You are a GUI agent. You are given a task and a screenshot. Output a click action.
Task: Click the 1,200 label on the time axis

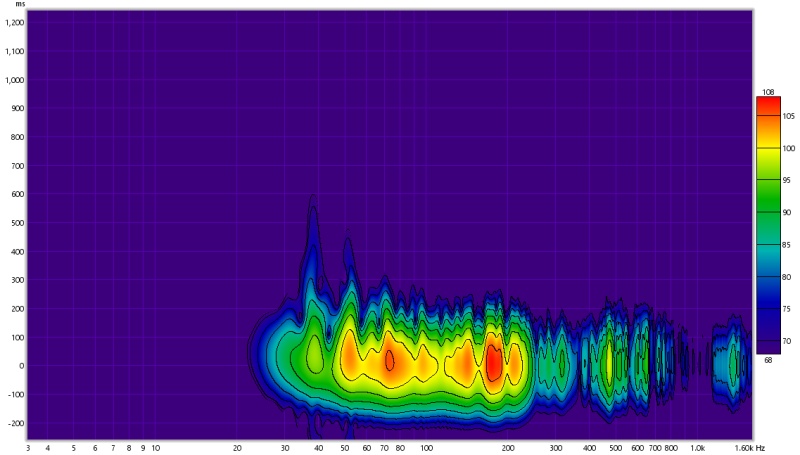[x=14, y=22]
